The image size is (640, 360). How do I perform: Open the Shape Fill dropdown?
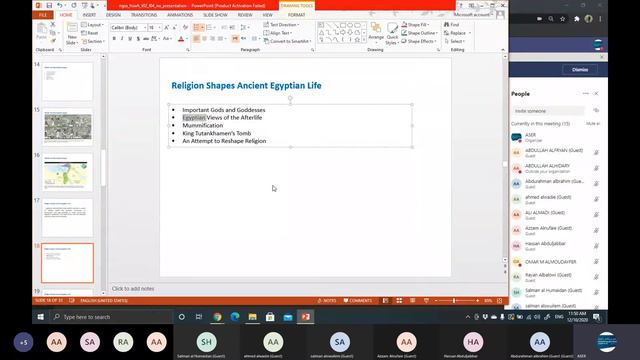[x=415, y=25]
